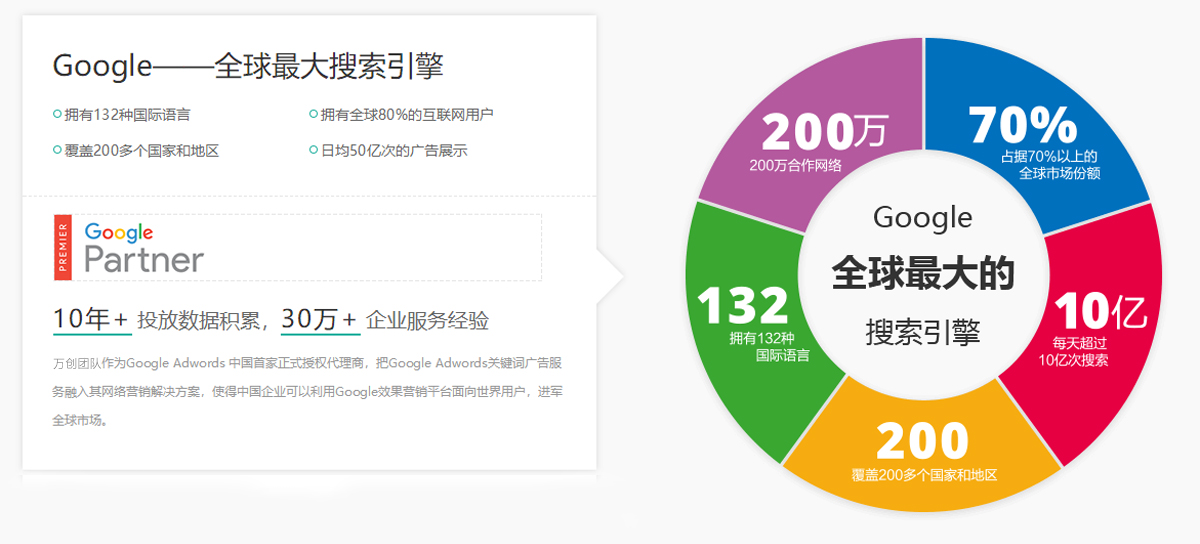The width and height of the screenshot is (1200, 544).
Task: Click the triangular pointer arrow on card edge
Action: coord(610,273)
